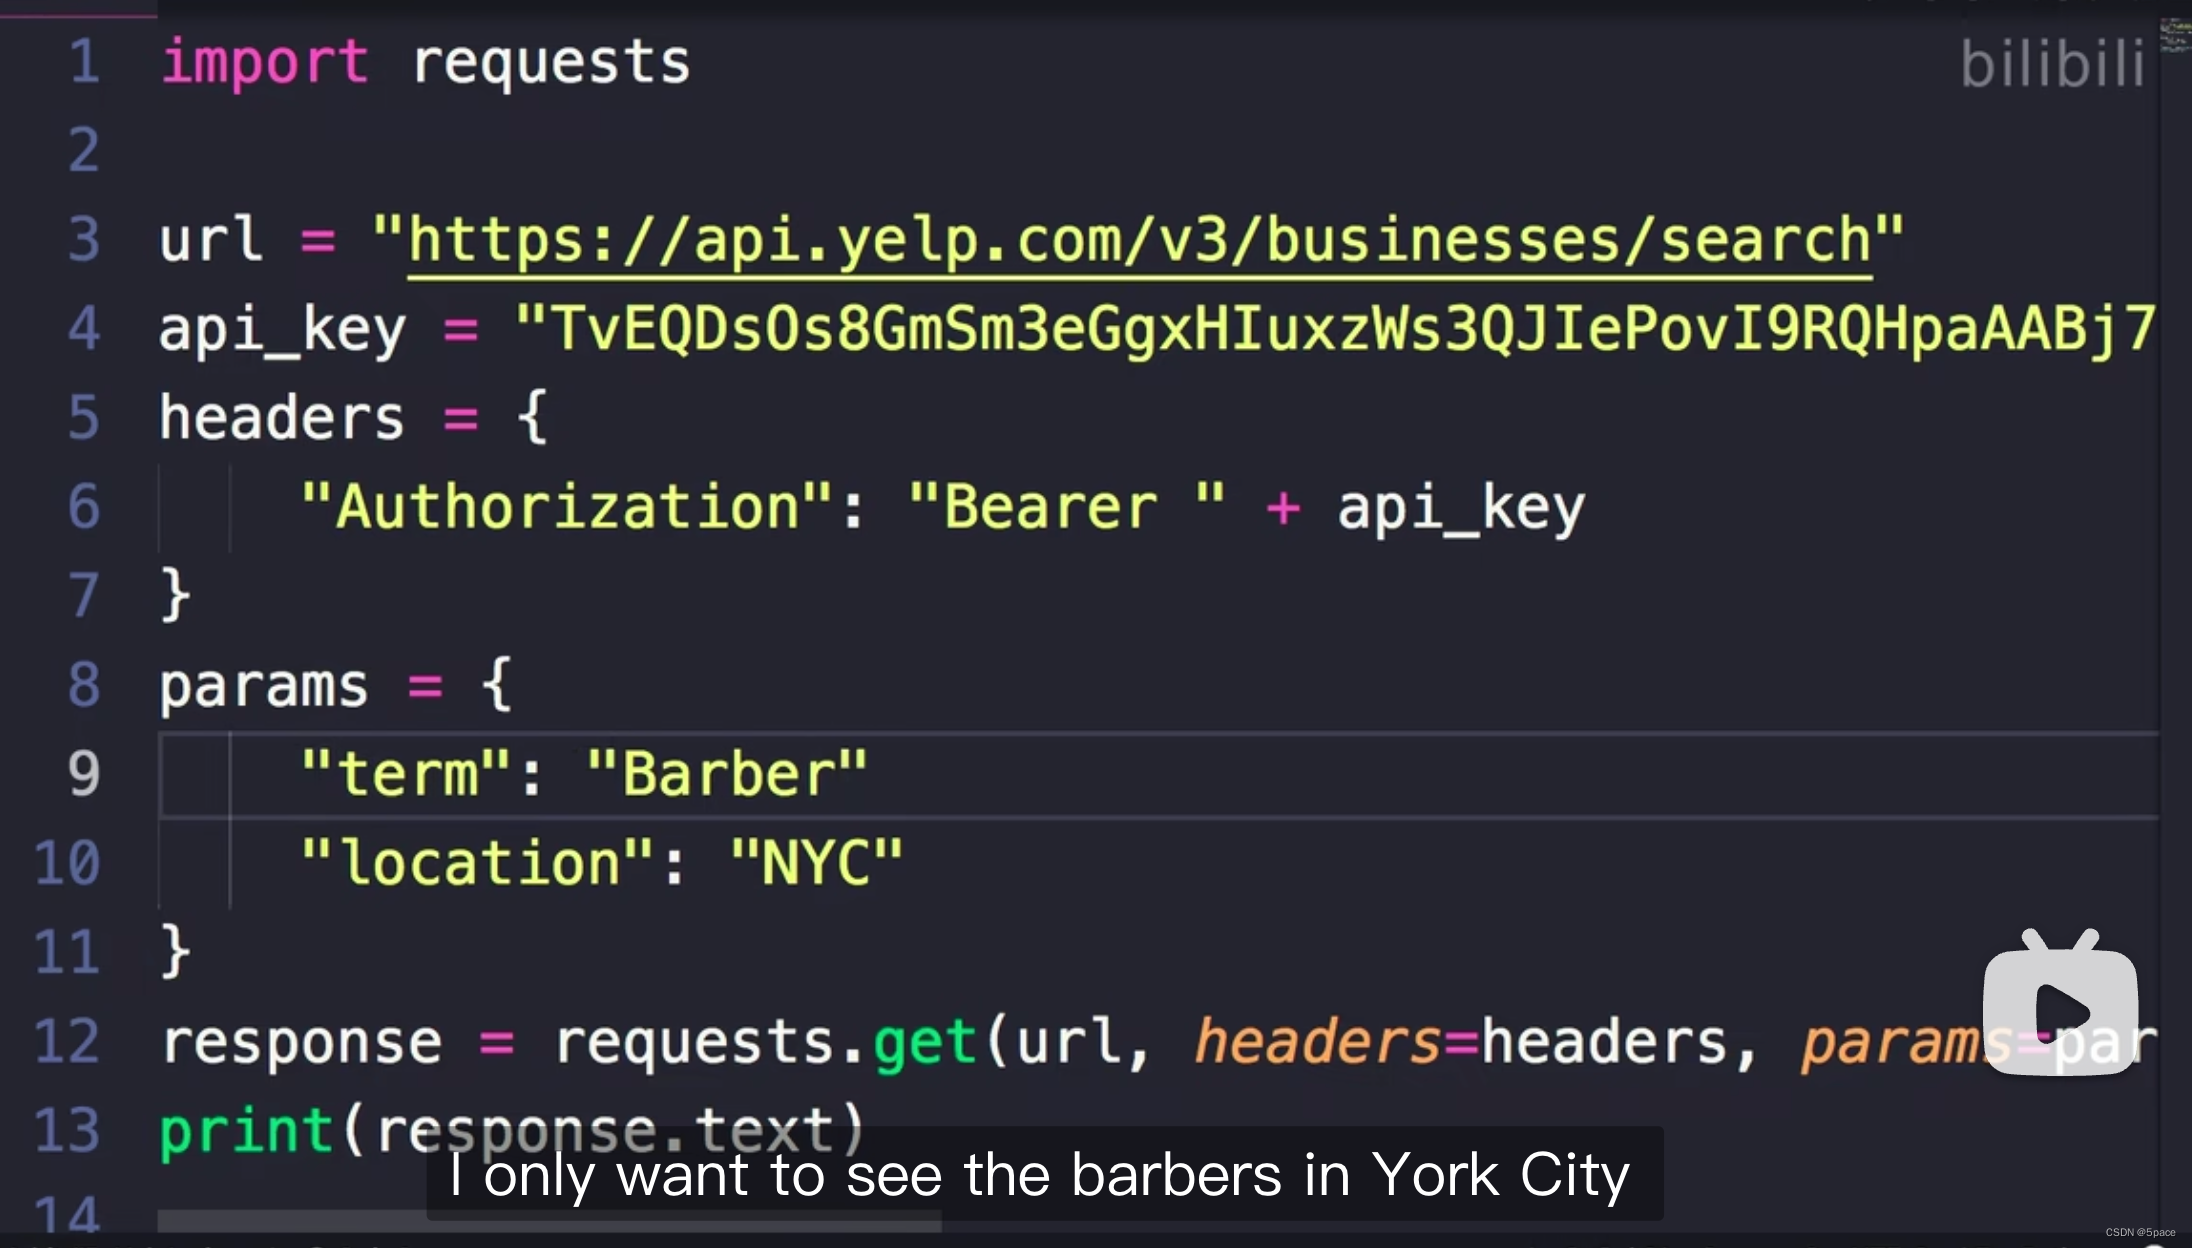Click the 'headers' variable on line 5
Screen dimensions: 2192x1248
pyautogui.click(x=282, y=418)
